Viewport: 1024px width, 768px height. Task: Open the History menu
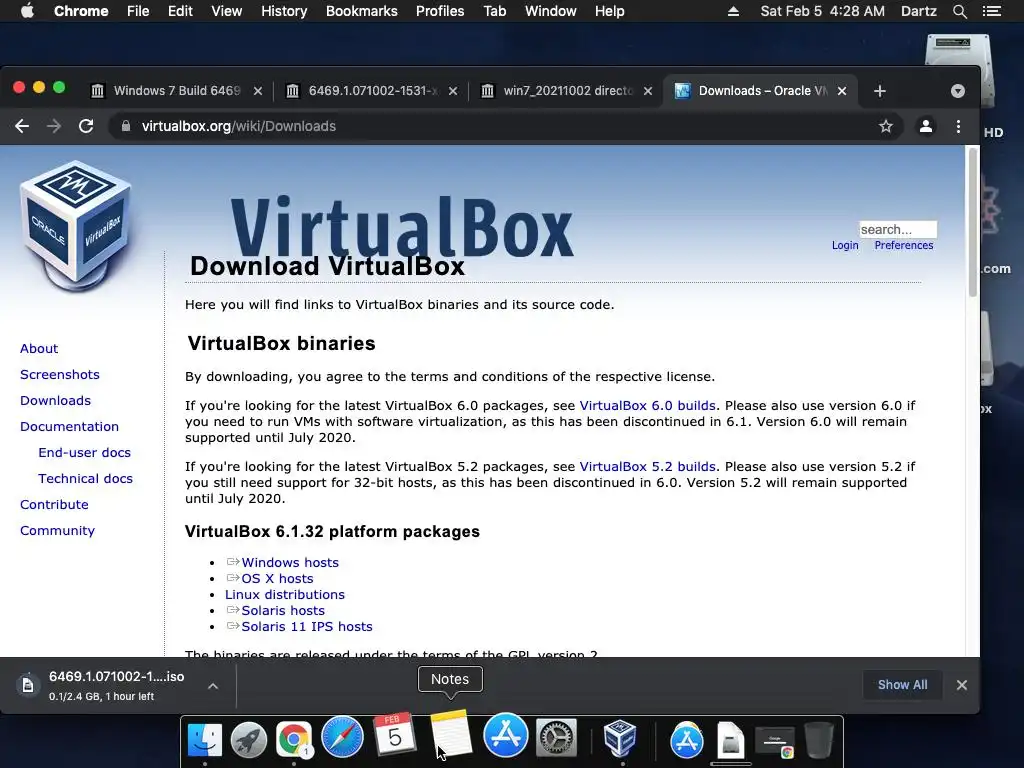coord(284,11)
